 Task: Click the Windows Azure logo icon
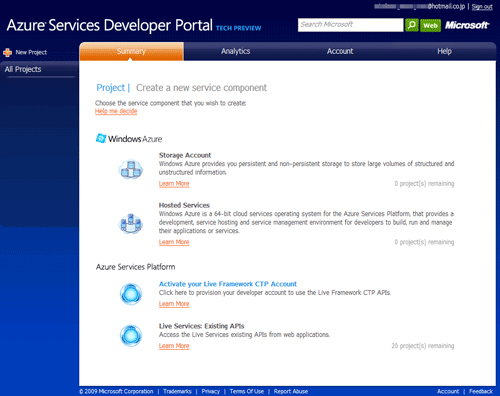pyautogui.click(x=101, y=138)
